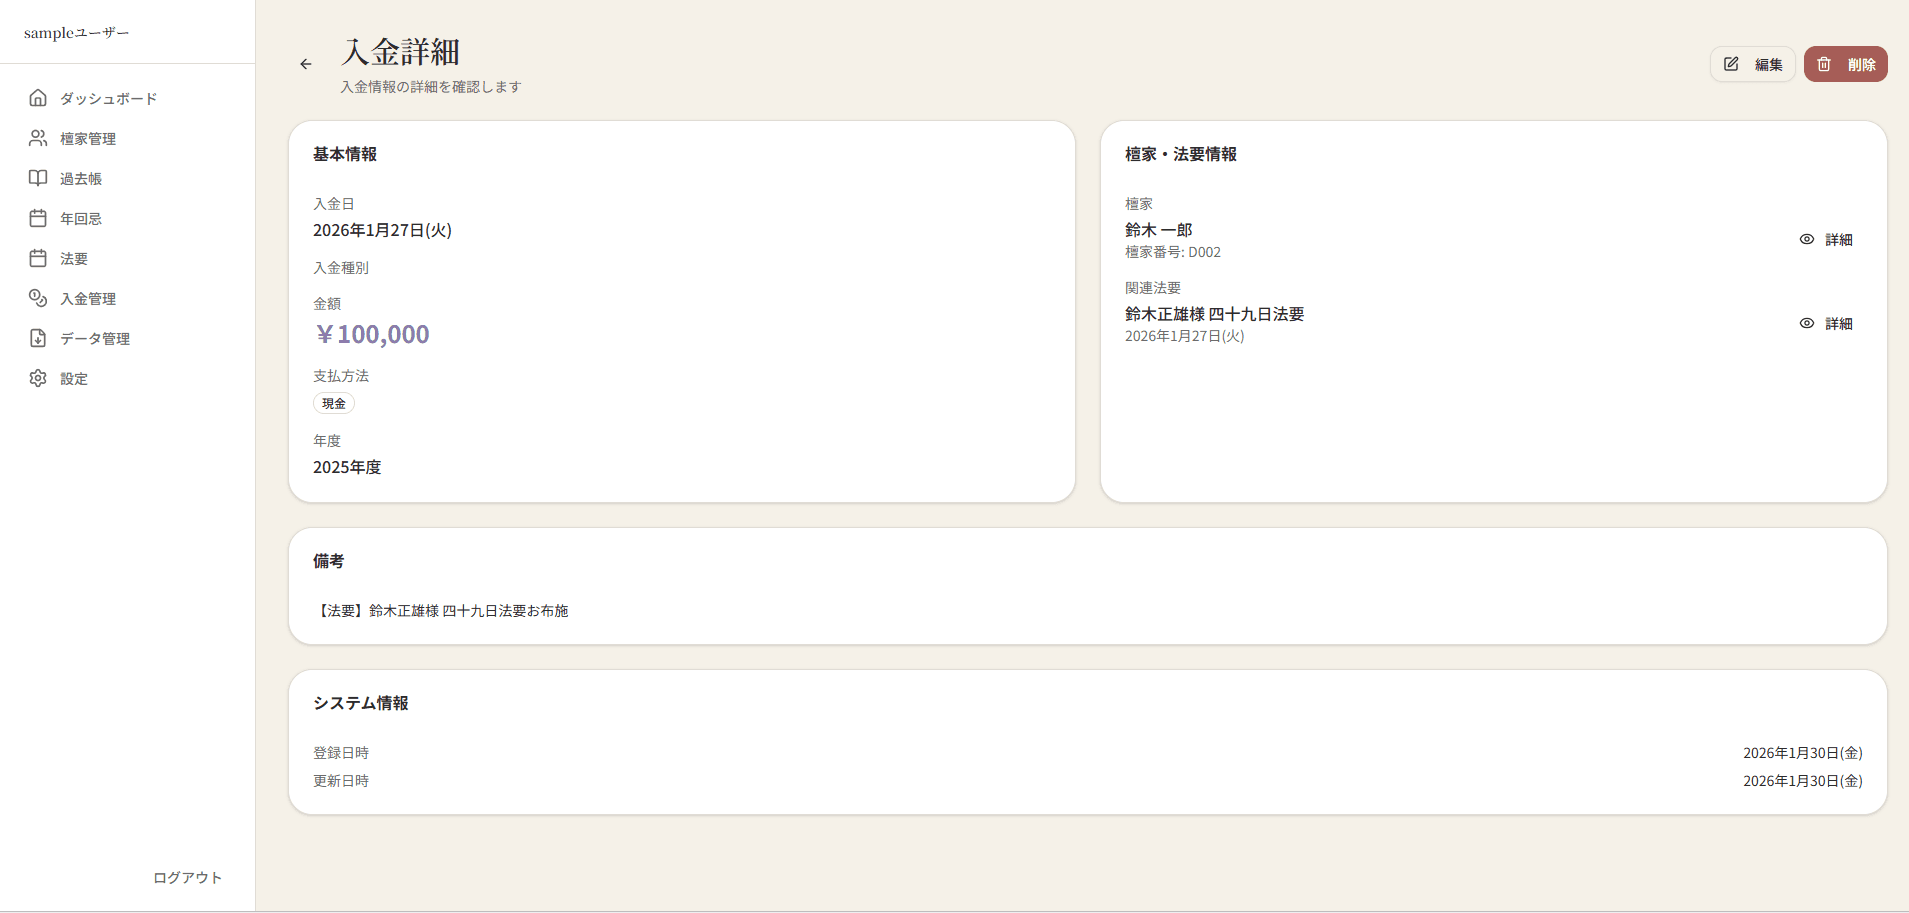Image resolution: width=1909 pixels, height=913 pixels.
Task: Click the 現金 payment method badge
Action: pos(334,404)
